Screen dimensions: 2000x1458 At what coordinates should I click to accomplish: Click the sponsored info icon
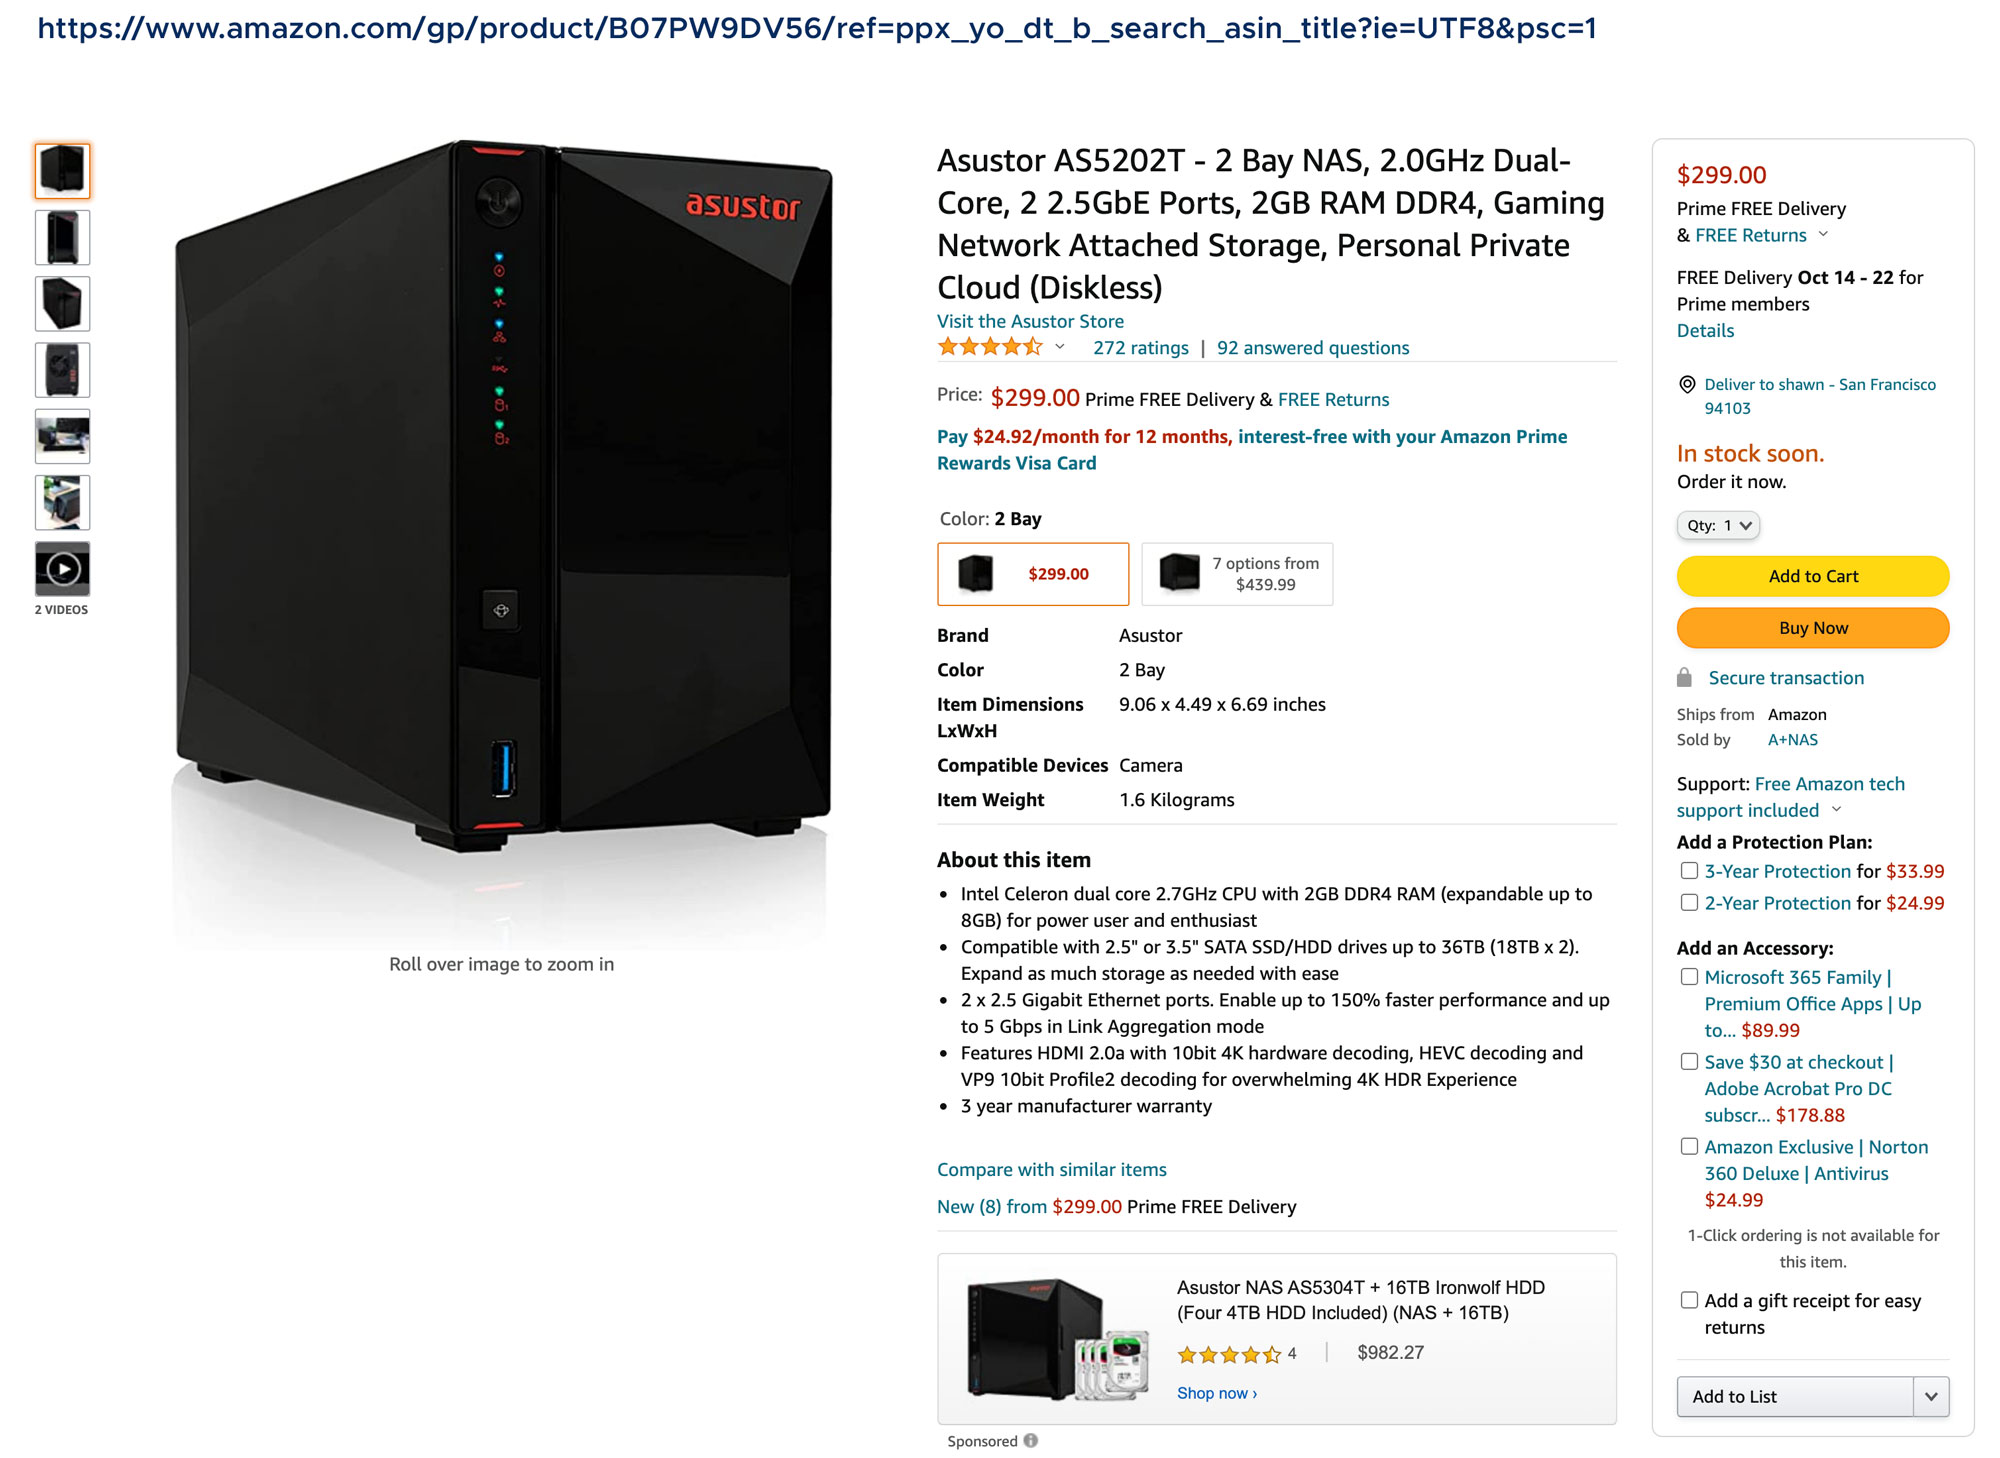(x=1031, y=1440)
